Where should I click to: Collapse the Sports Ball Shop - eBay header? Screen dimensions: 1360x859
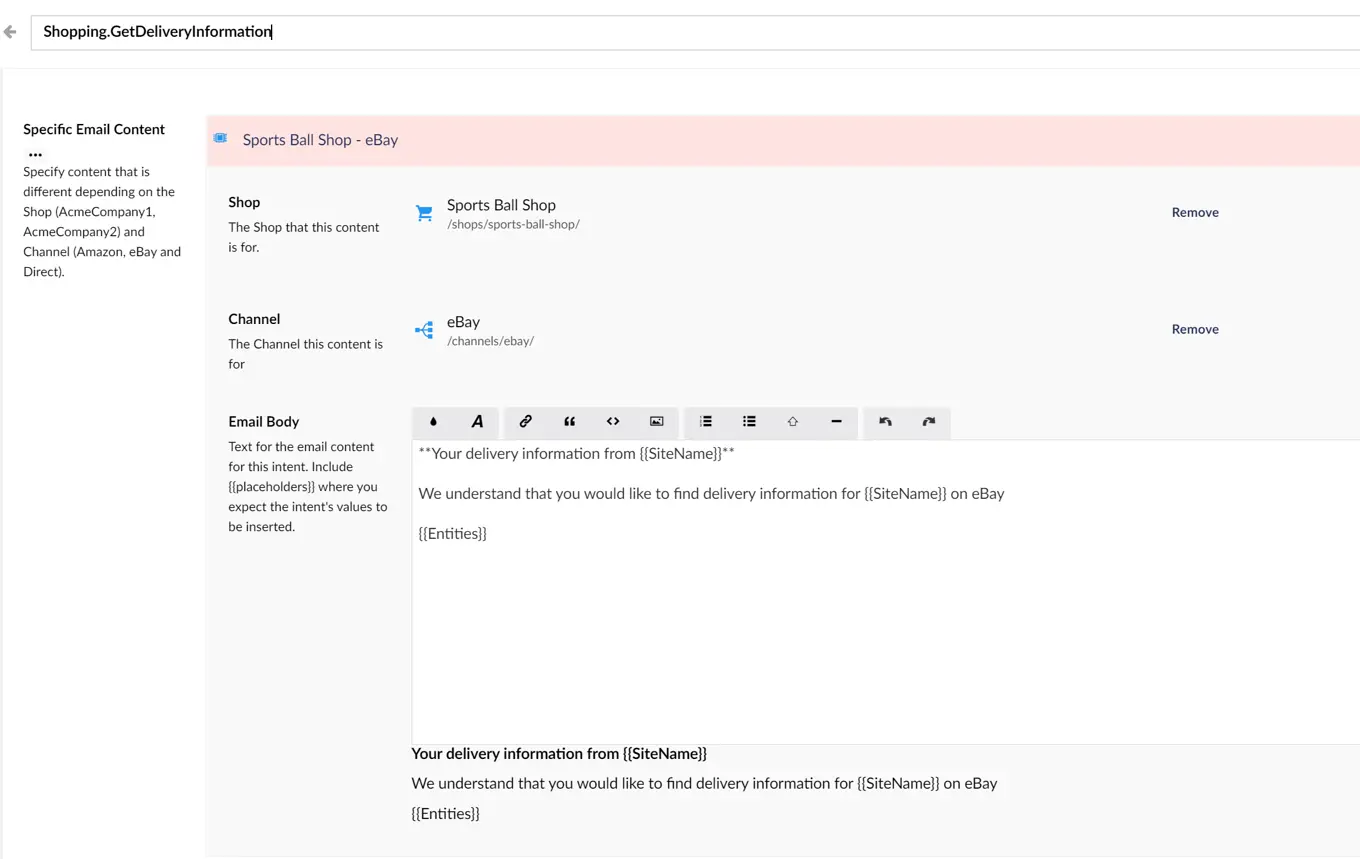click(x=320, y=140)
